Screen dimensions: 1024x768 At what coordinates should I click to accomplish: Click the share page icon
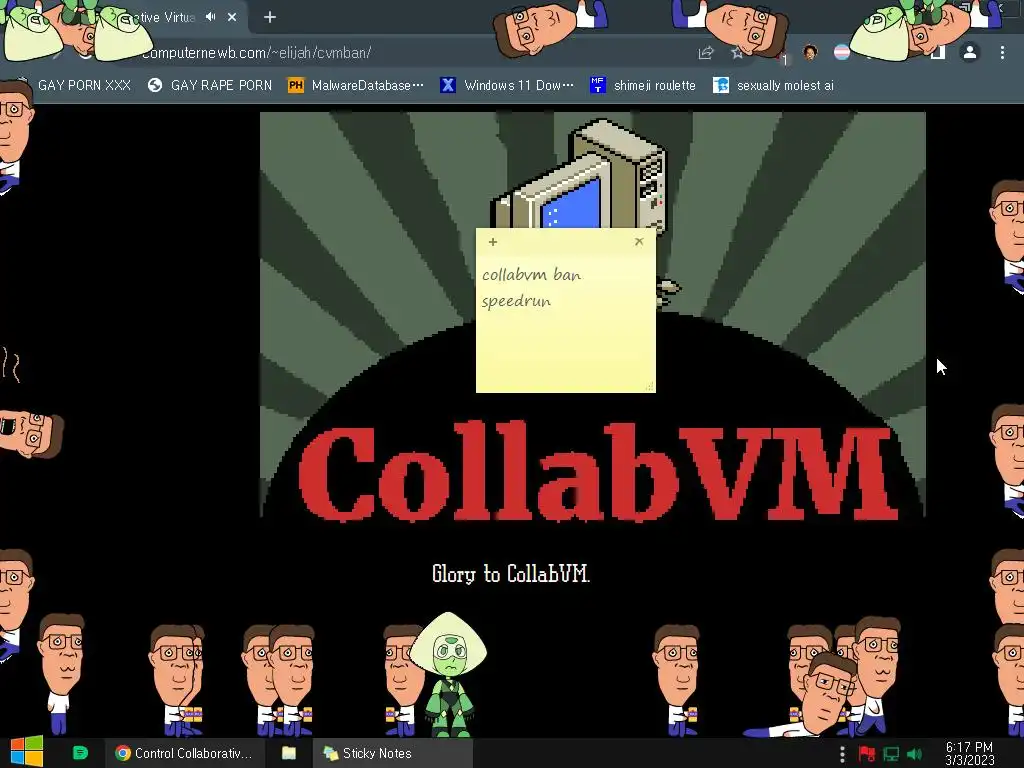[x=705, y=53]
